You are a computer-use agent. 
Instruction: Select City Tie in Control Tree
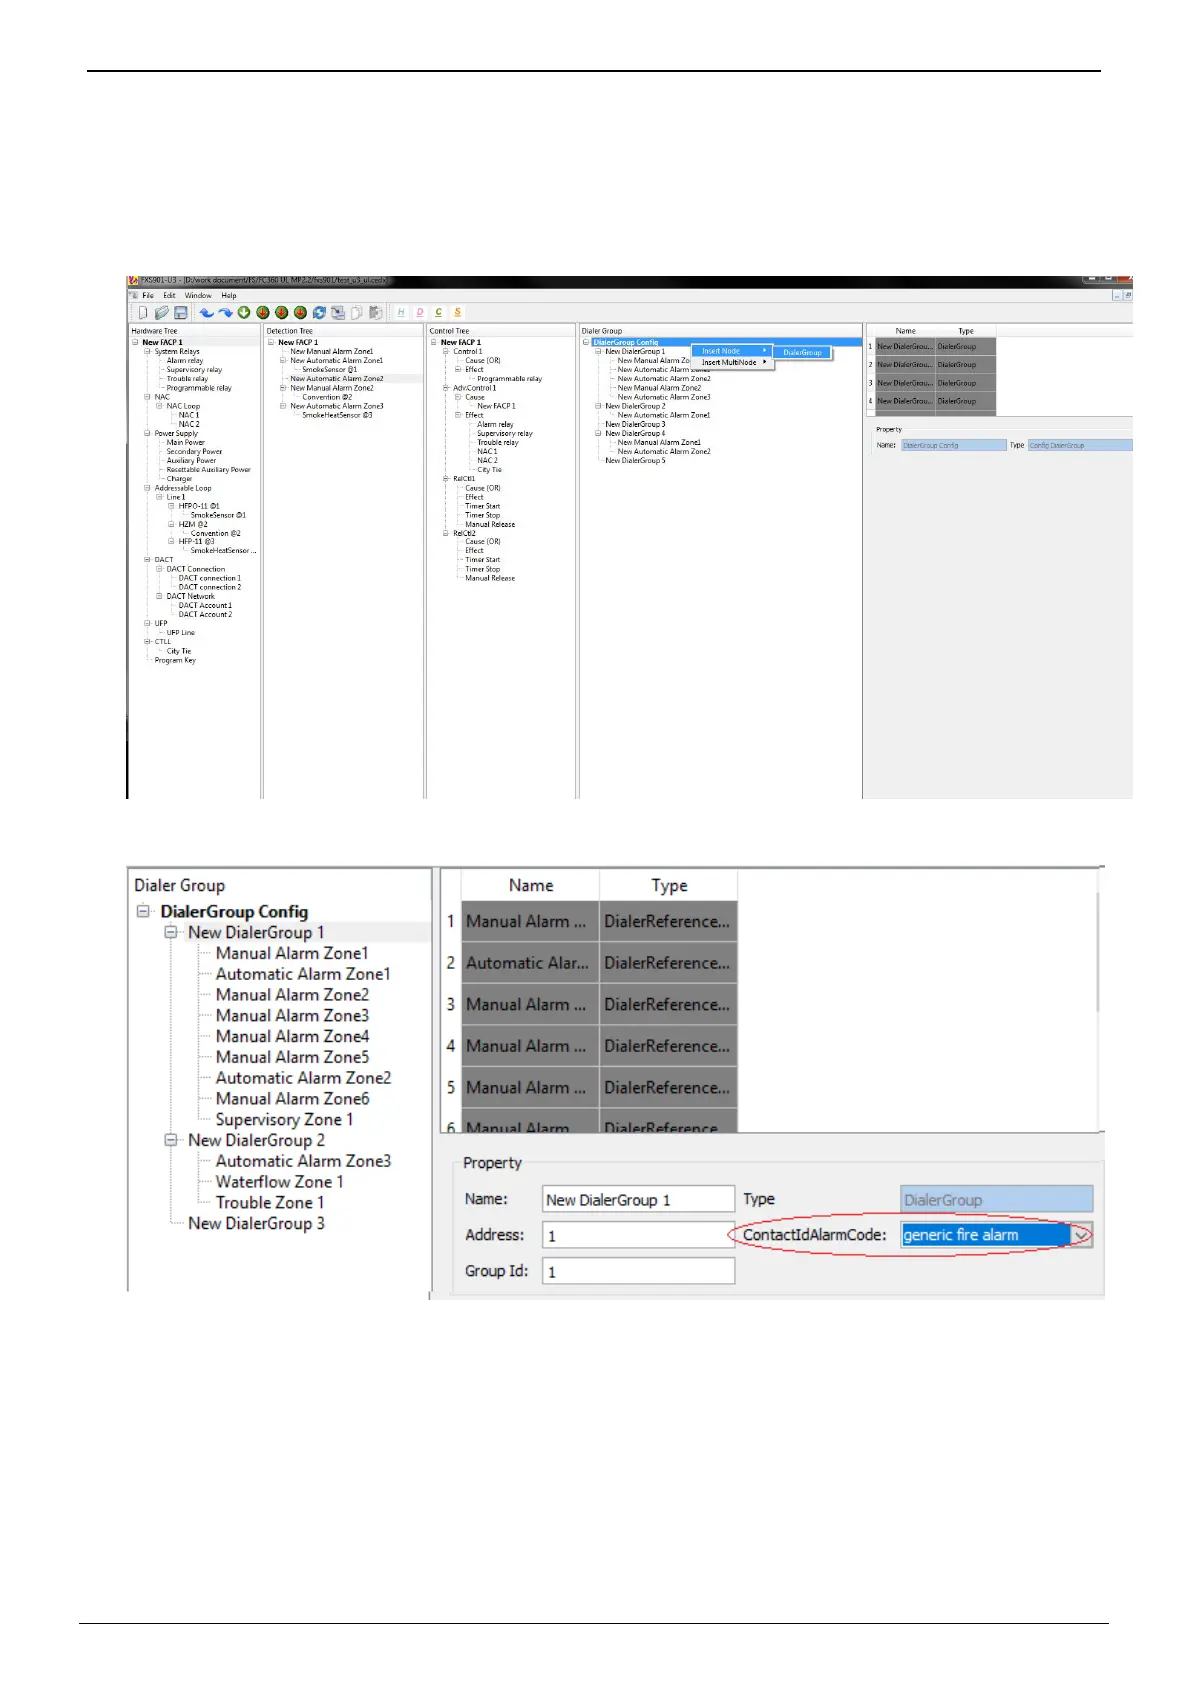(489, 470)
